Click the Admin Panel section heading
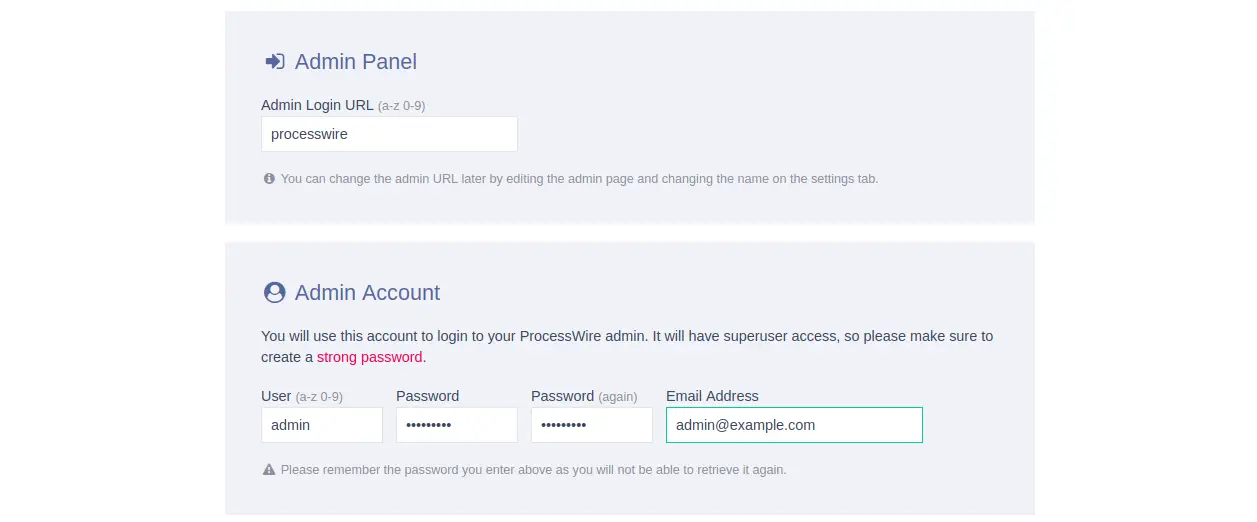This screenshot has height=522, width=1257. [x=355, y=62]
